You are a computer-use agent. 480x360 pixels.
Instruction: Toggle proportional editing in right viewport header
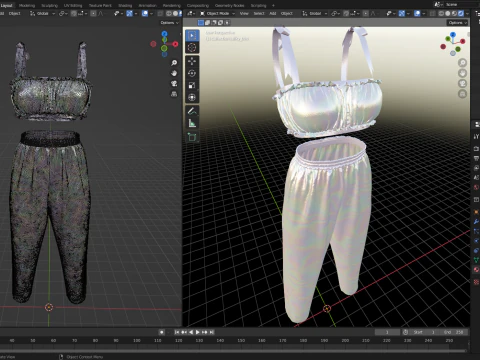(366, 13)
